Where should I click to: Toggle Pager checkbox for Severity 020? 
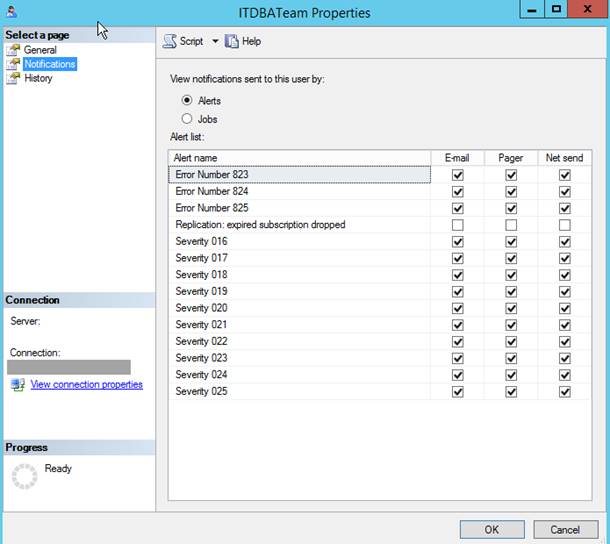pos(511,309)
